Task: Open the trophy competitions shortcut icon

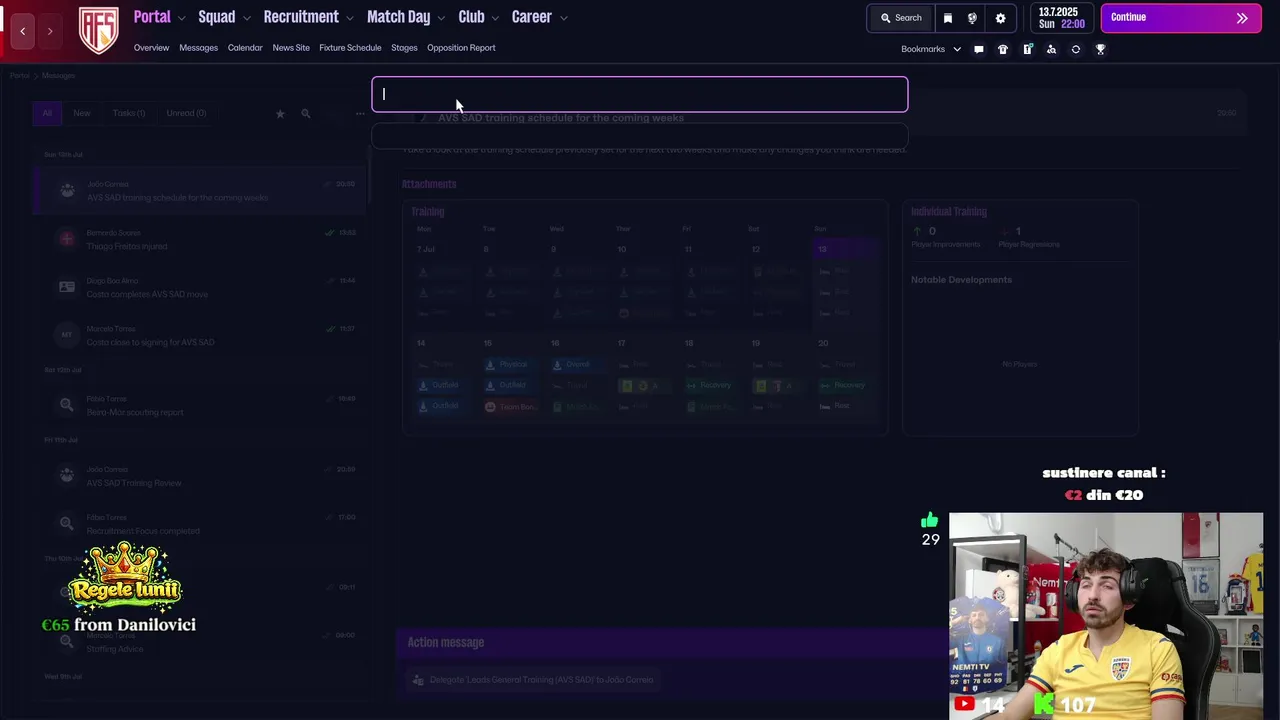Action: tap(1100, 49)
